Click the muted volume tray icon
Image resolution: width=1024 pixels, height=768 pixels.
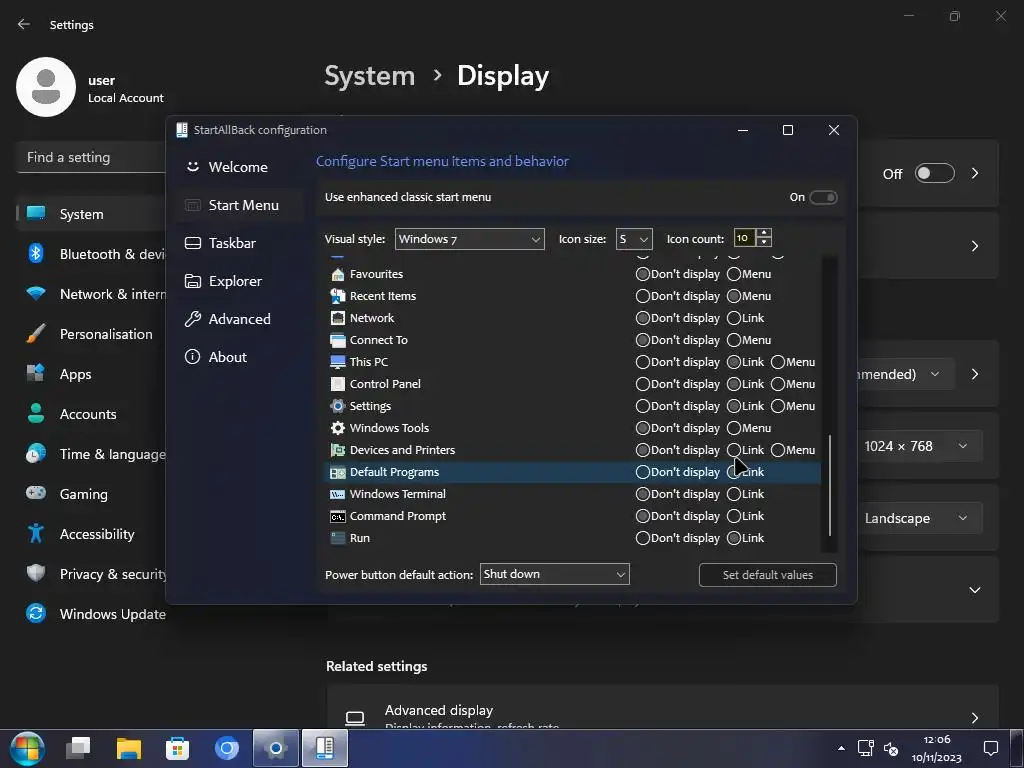(x=891, y=748)
